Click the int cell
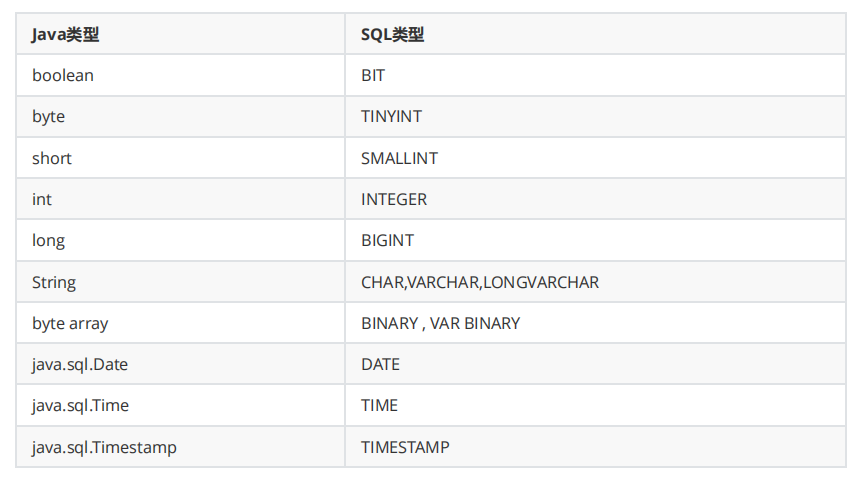This screenshot has width=866, height=481. (42, 199)
